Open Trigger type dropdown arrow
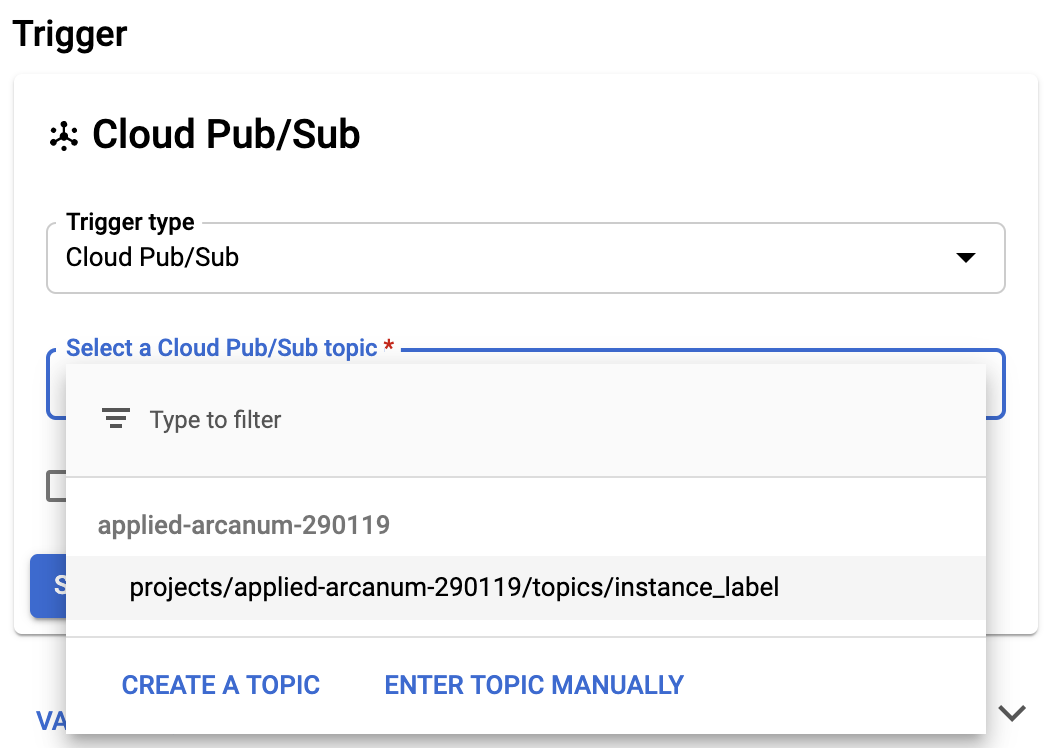 [x=965, y=258]
